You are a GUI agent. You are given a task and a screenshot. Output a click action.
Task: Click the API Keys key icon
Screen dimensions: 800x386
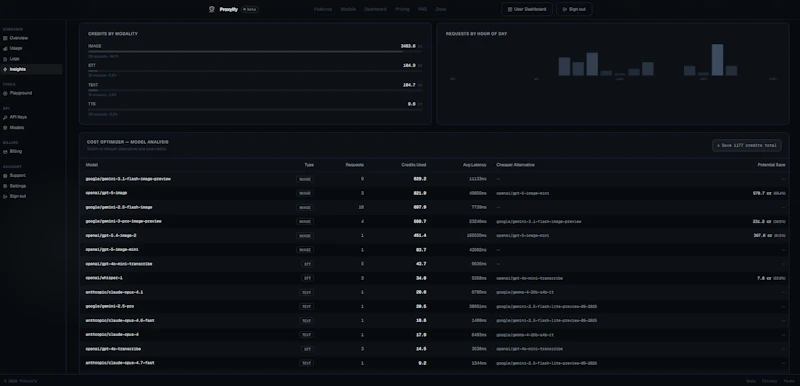coord(5,117)
